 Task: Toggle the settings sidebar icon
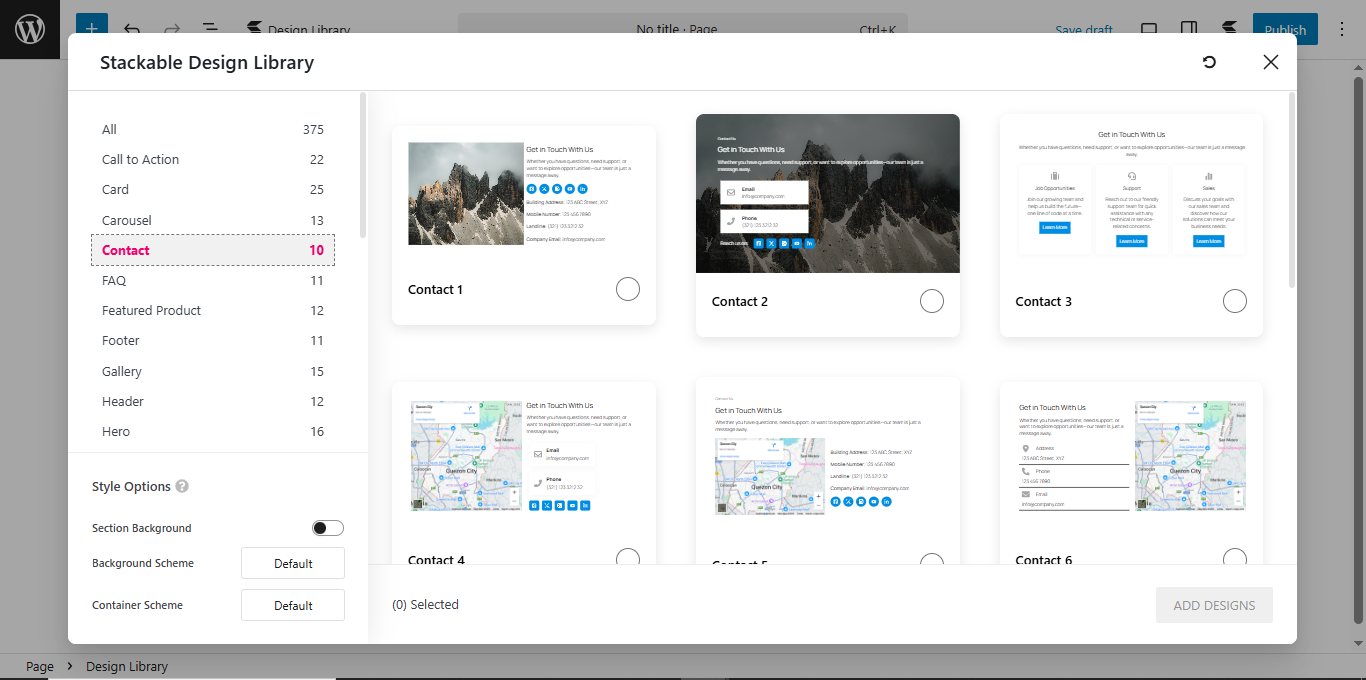click(x=1189, y=29)
